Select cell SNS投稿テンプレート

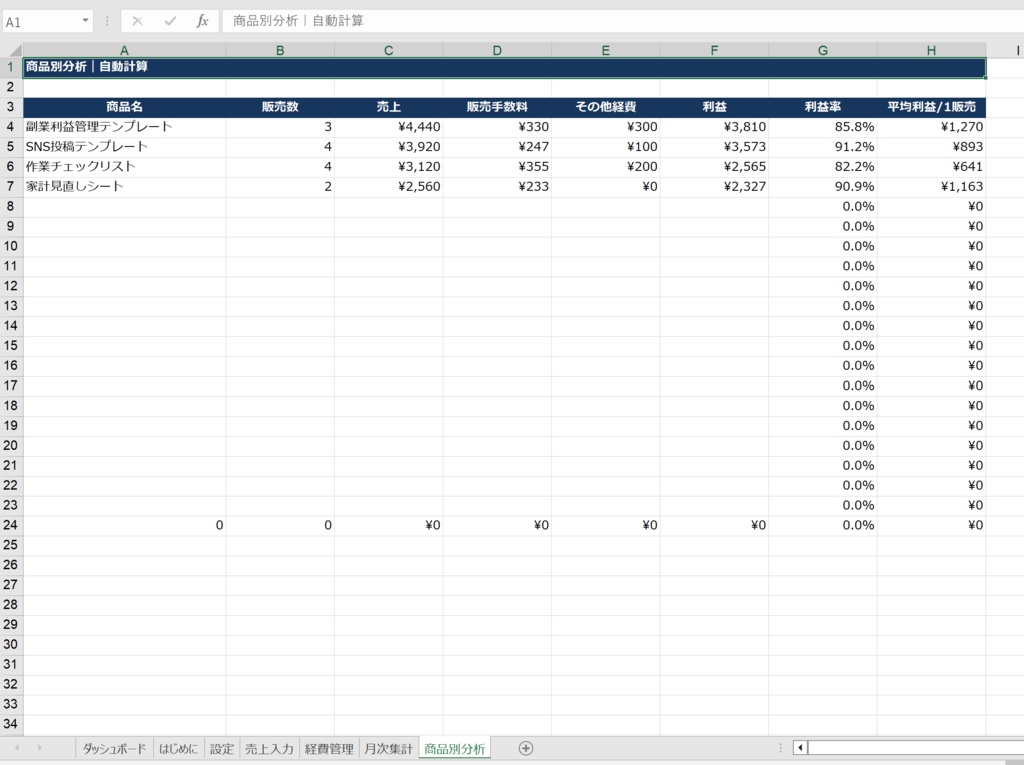click(x=124, y=147)
